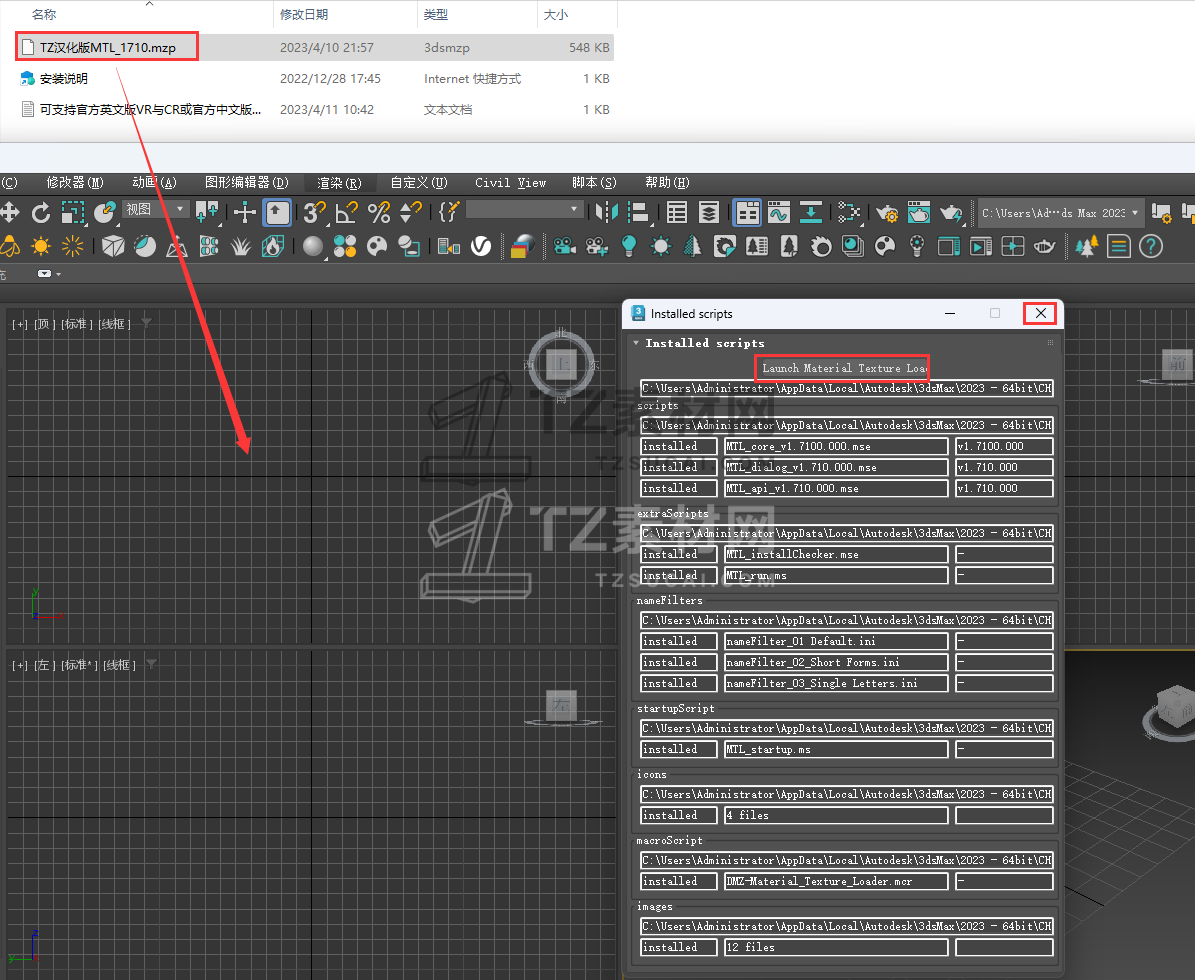This screenshot has height=980, width=1195.
Task: Click Launch Material Texture Loader button
Action: click(x=842, y=368)
